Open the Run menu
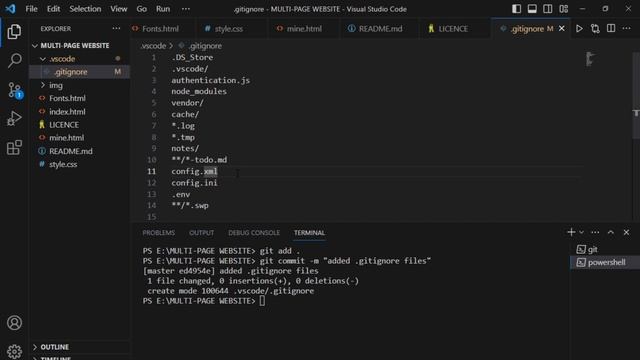The height and width of the screenshot is (360, 640). (x=163, y=9)
